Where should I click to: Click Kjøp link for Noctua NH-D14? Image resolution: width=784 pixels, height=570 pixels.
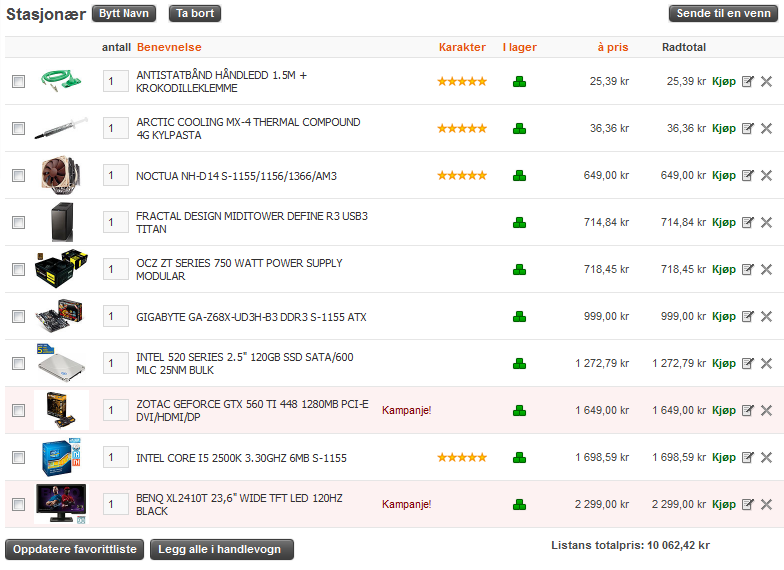(724, 176)
